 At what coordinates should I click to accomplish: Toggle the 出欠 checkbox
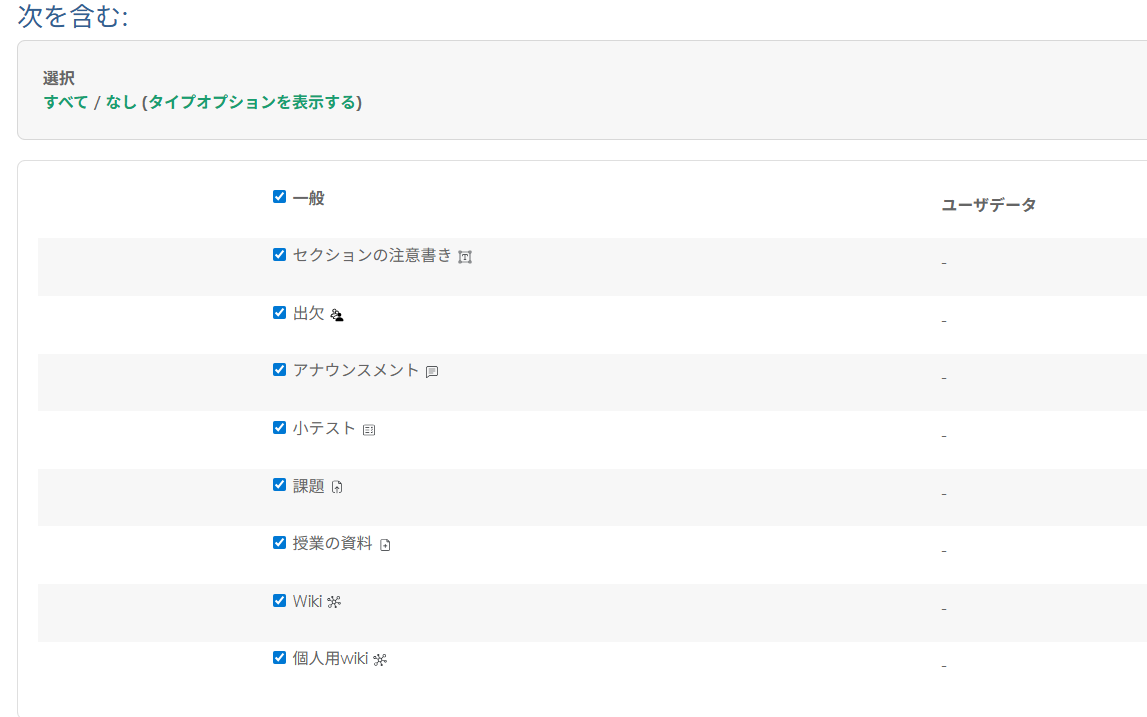pos(280,312)
